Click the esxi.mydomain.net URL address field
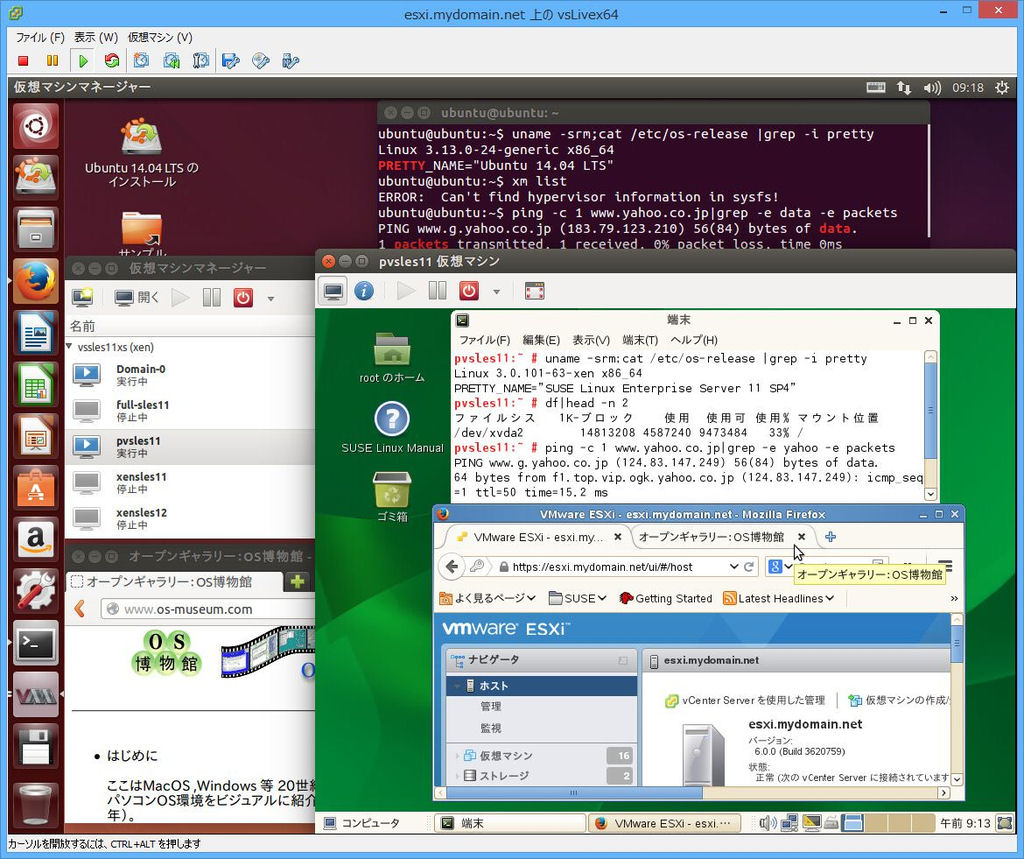 [613, 567]
